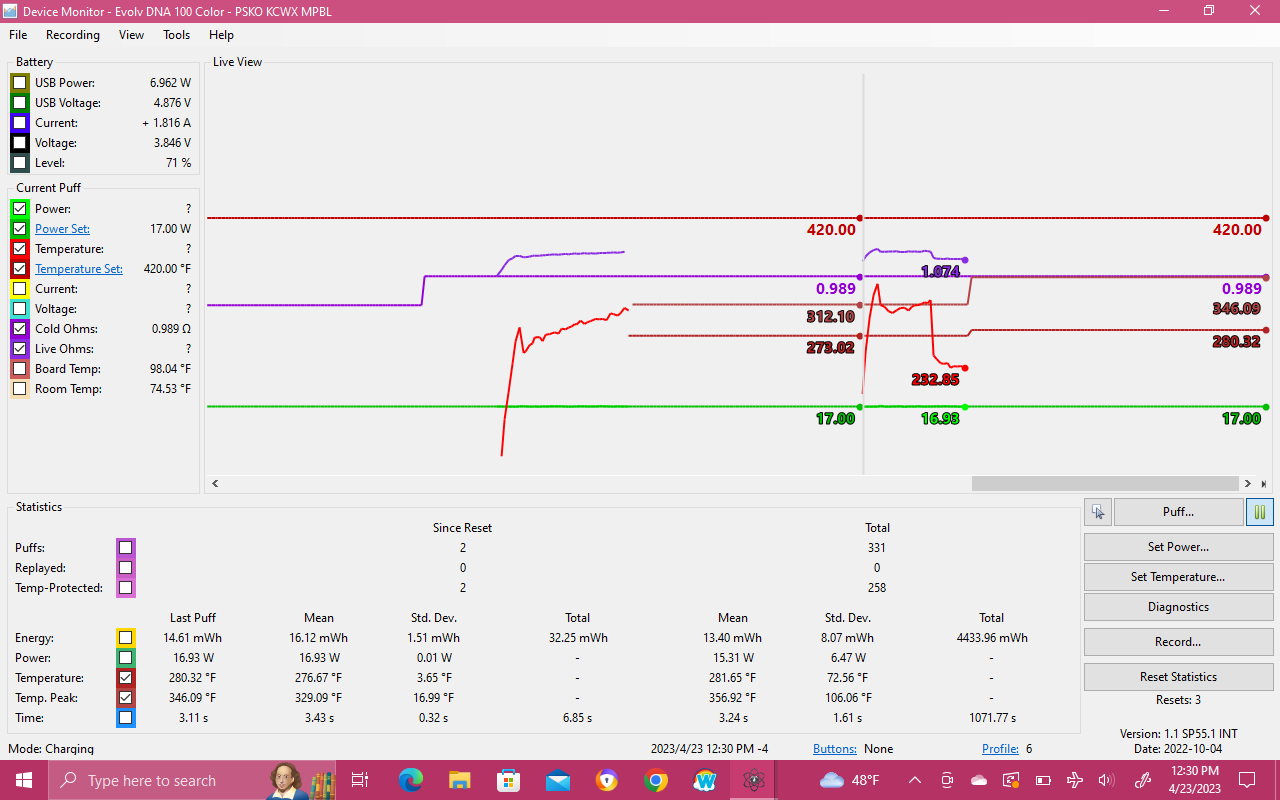The image size is (1280, 800).
Task: Uncheck the Cold Ohms checkbox
Action: 20,329
